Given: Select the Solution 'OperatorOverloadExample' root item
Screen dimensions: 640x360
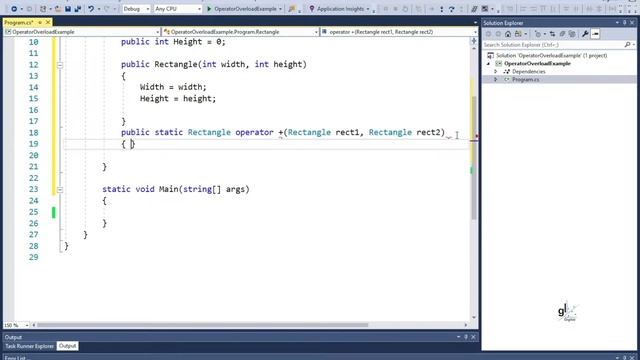Looking at the screenshot, I should [551, 56].
